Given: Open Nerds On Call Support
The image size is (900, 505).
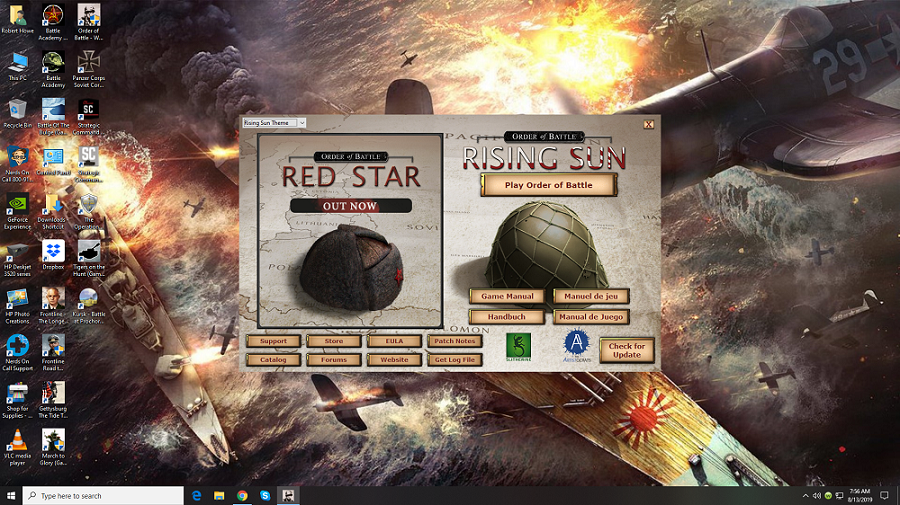Looking at the screenshot, I should click(18, 354).
